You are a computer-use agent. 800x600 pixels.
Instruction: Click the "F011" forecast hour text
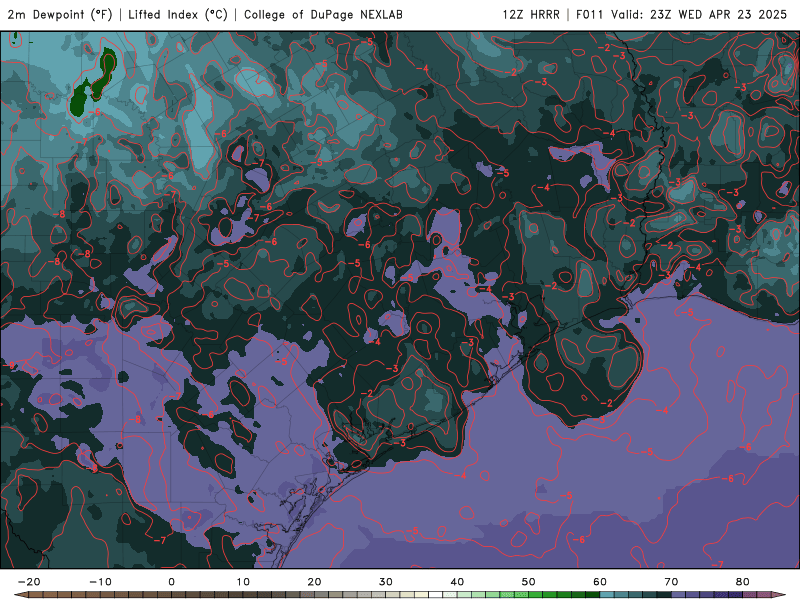(x=590, y=14)
